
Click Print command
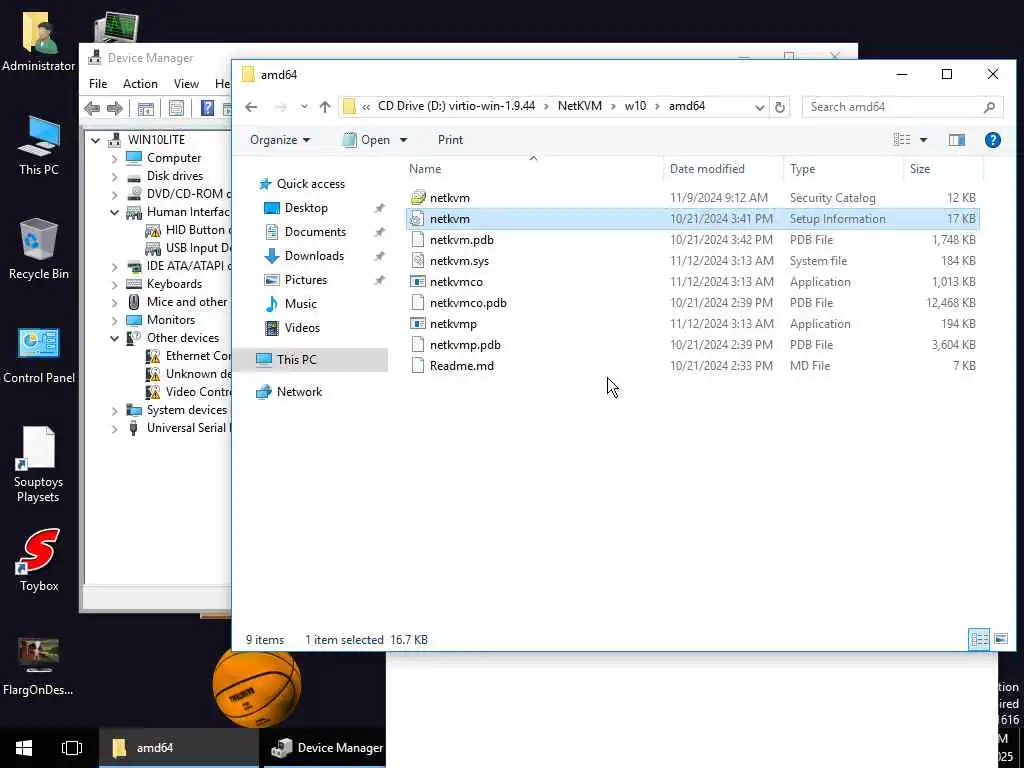(x=450, y=140)
